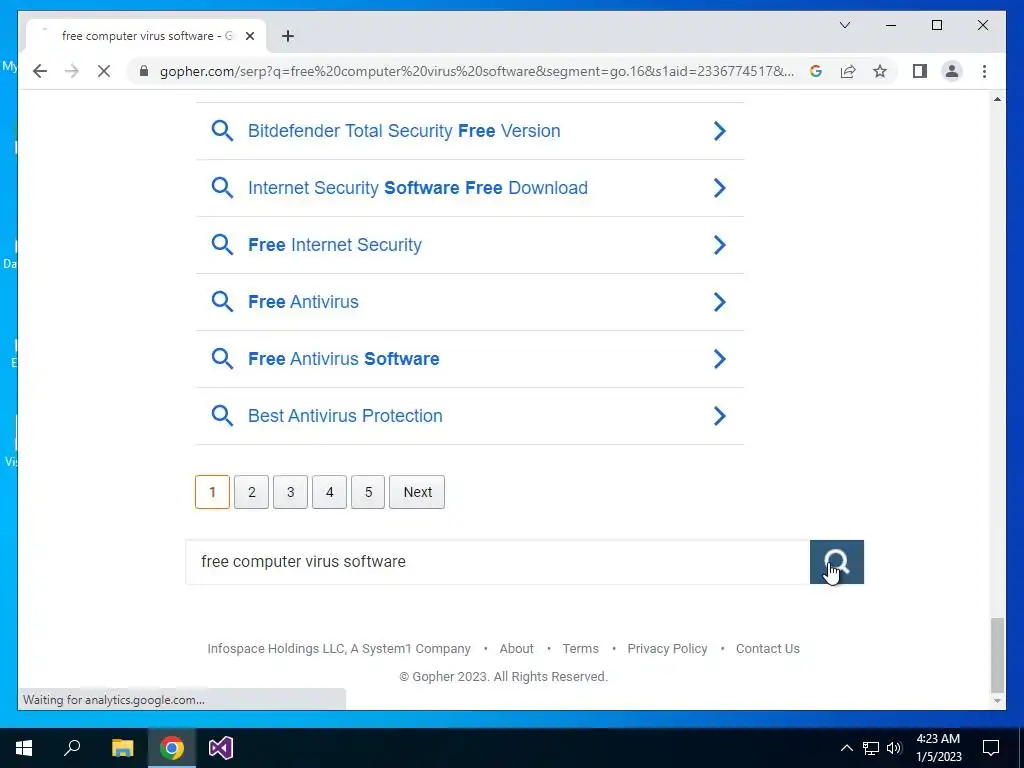This screenshot has height=768, width=1024.
Task: Expand chevron for Best Antivirus Protection row
Action: coord(719,415)
